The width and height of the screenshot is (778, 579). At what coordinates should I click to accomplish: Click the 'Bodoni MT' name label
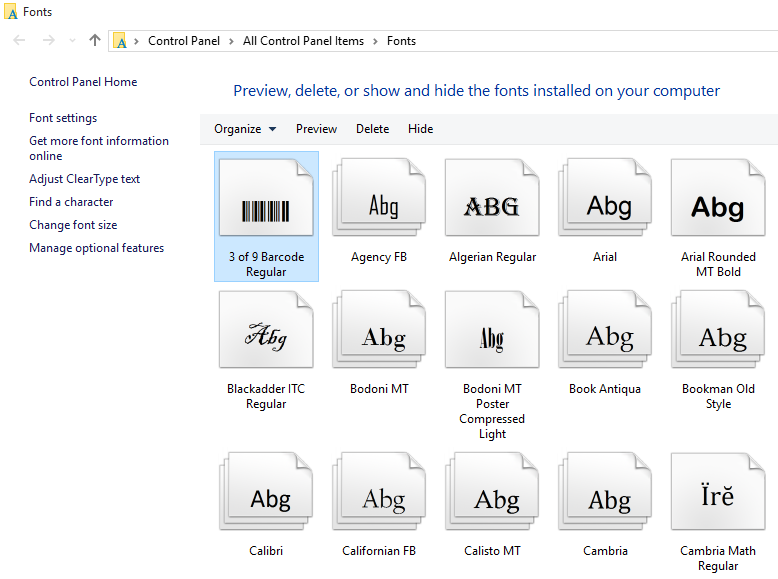click(379, 389)
